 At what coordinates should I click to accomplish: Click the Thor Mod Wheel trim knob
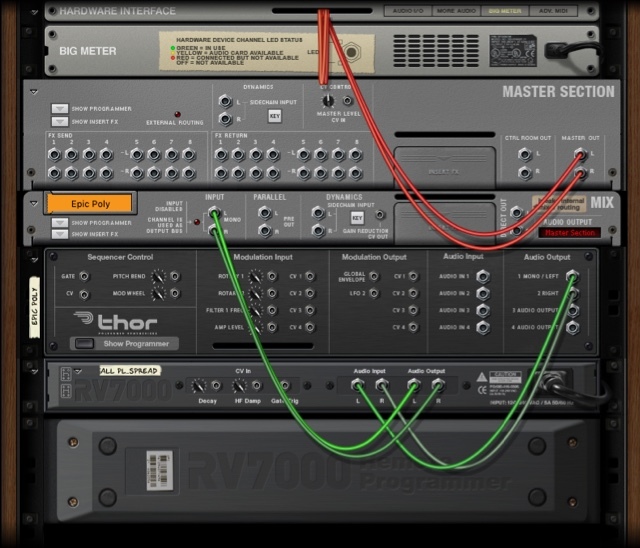click(158, 293)
